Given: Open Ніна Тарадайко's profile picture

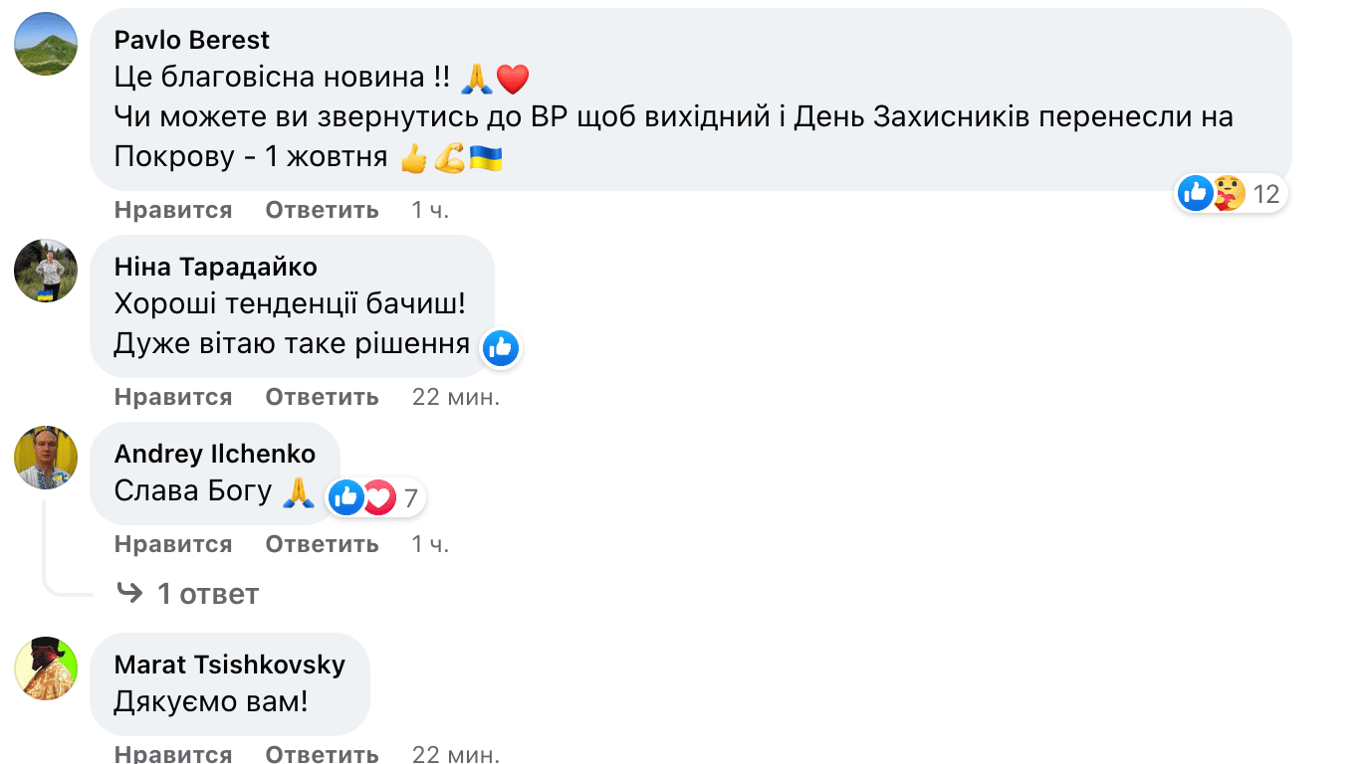Looking at the screenshot, I should click(x=45, y=271).
